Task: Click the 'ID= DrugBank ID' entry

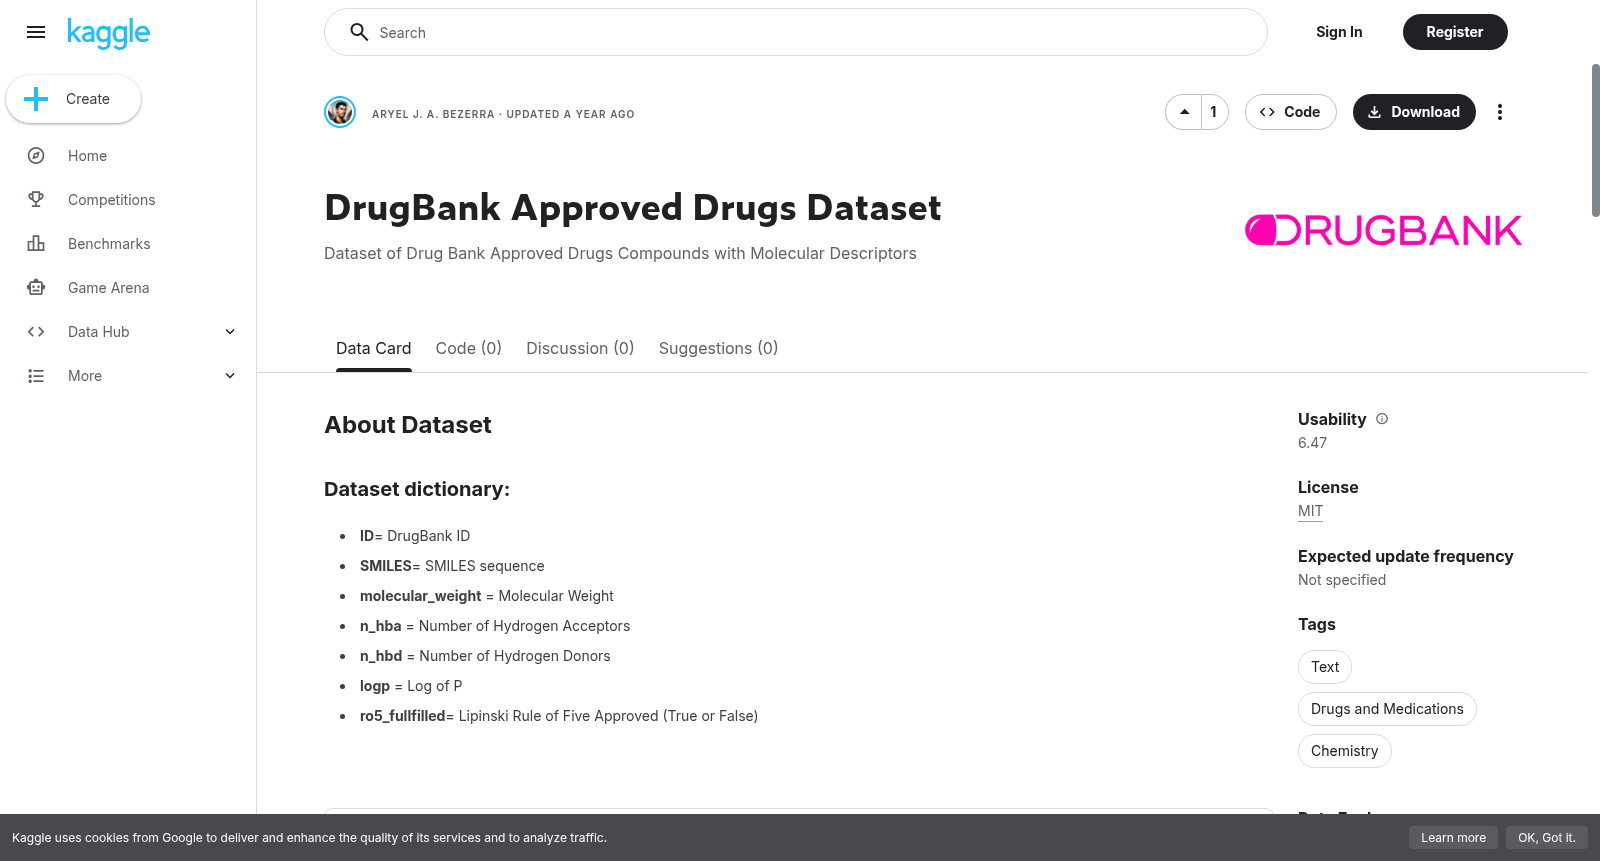Action: click(x=415, y=536)
